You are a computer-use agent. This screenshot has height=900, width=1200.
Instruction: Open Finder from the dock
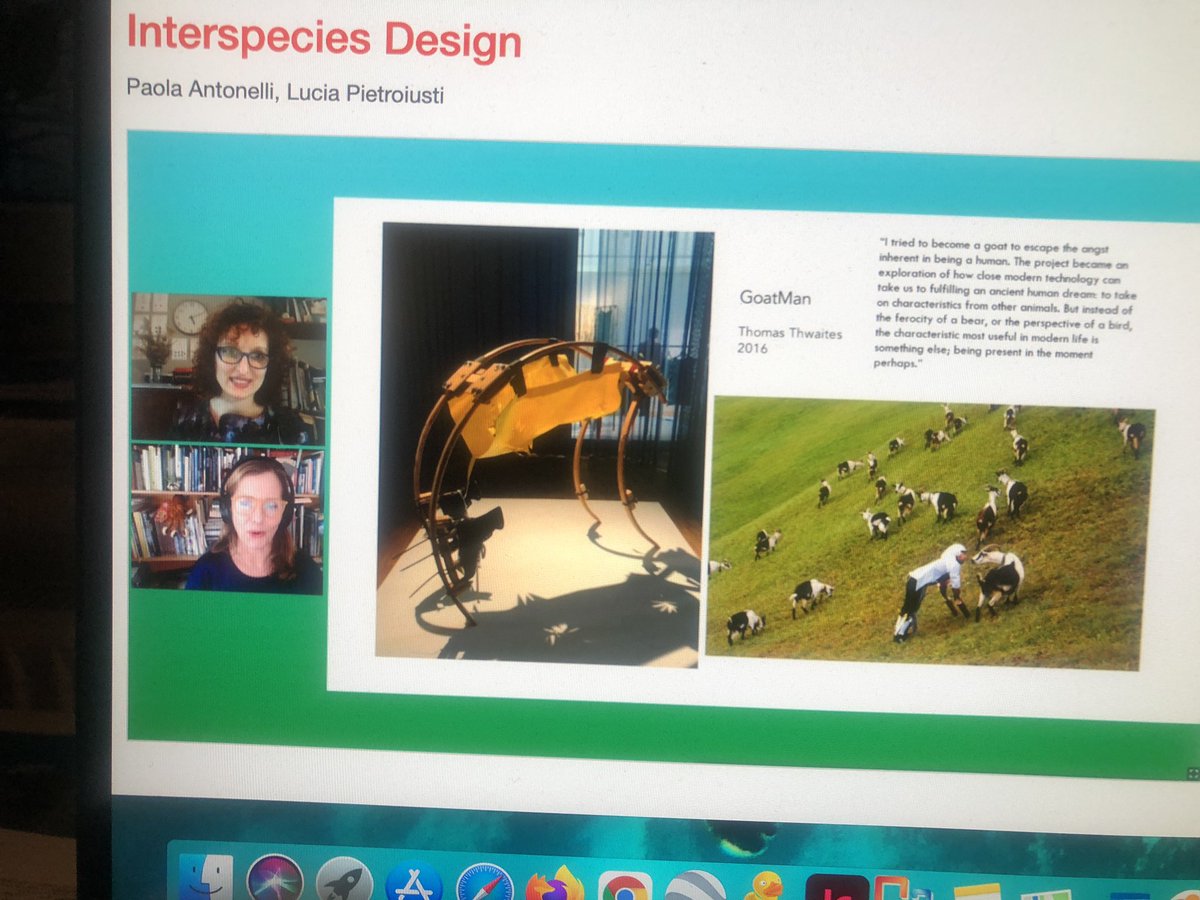click(206, 879)
